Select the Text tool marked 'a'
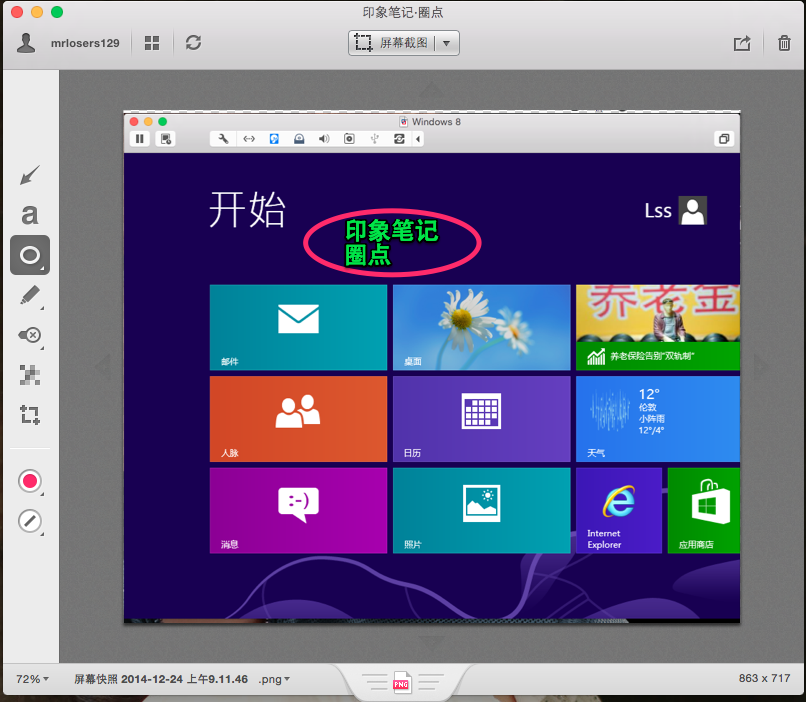 30,215
